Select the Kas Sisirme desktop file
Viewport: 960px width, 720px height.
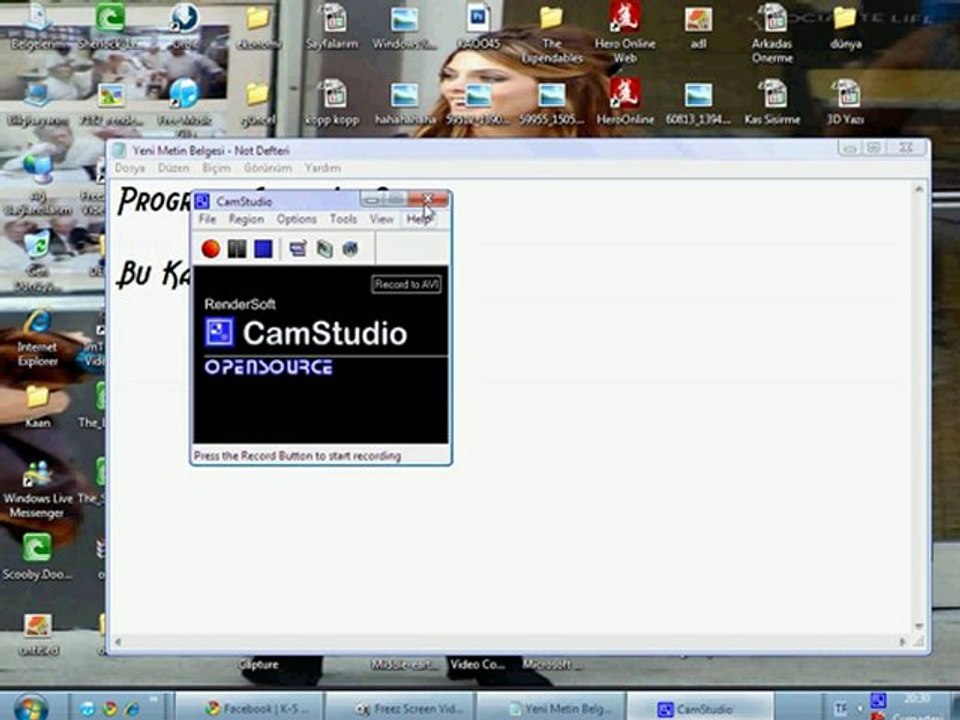772,102
